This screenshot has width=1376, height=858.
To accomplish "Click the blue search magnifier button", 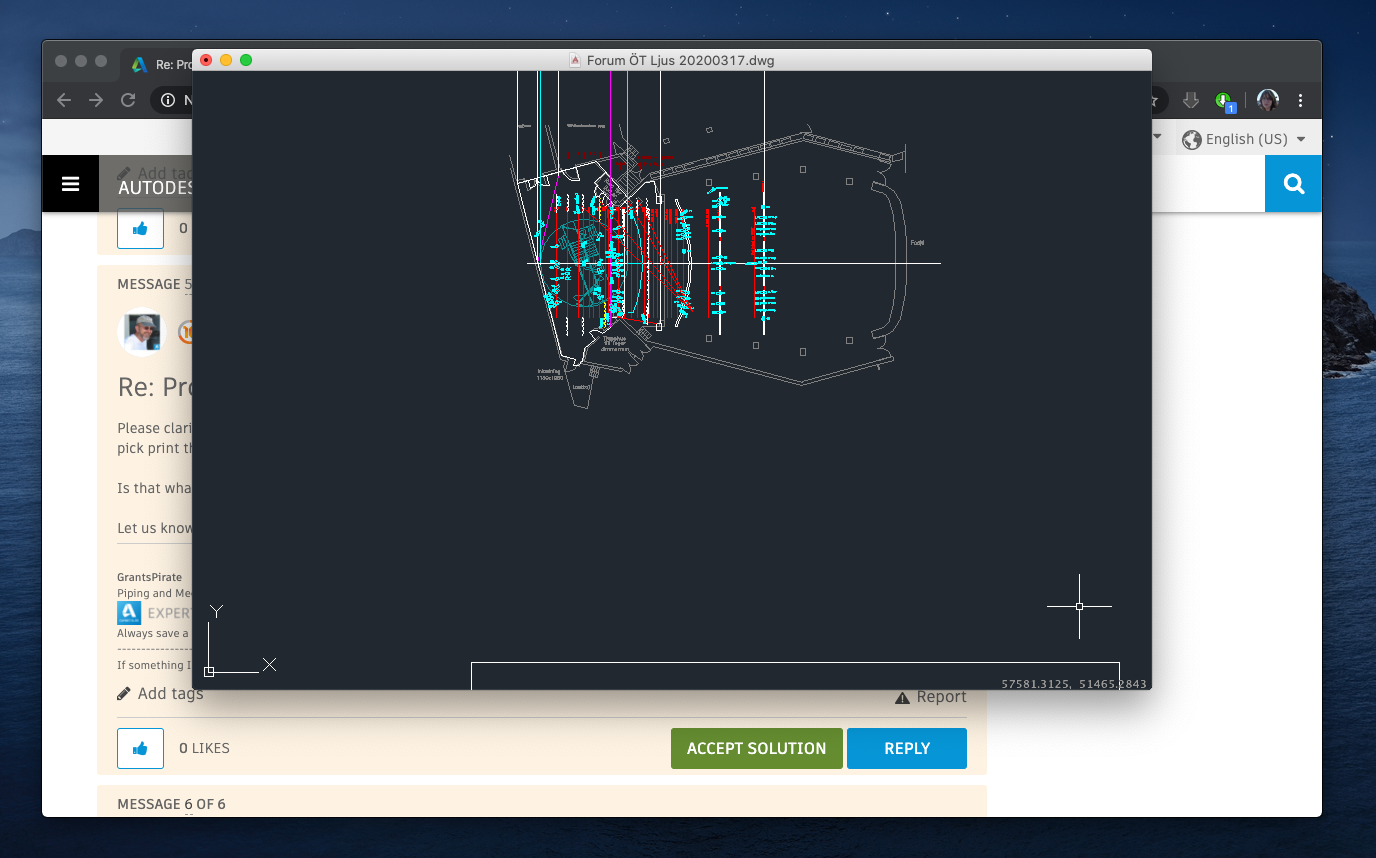I will tap(1293, 184).
